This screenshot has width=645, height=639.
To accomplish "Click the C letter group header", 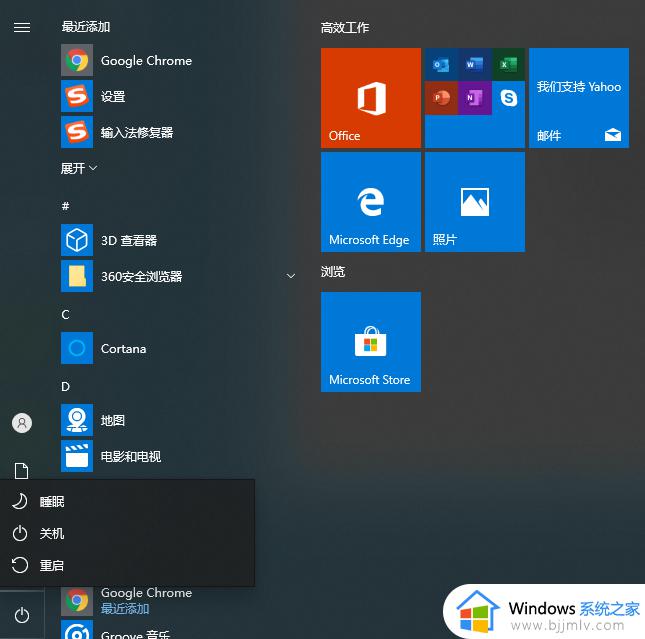I will 65,314.
